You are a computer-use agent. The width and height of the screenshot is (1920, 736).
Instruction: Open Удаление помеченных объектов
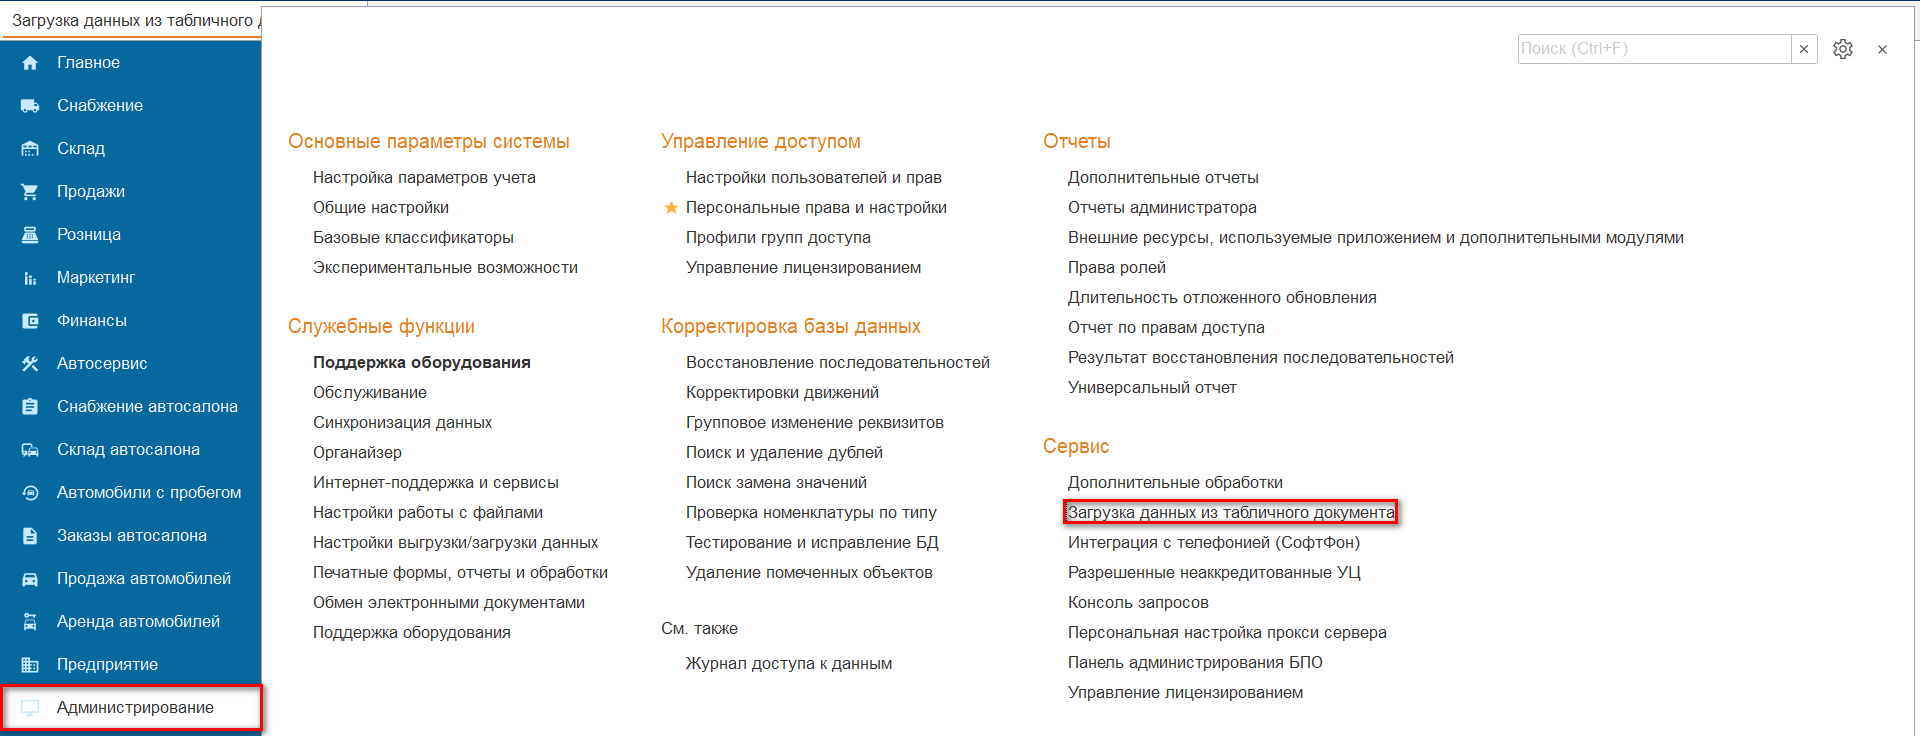[x=809, y=573]
